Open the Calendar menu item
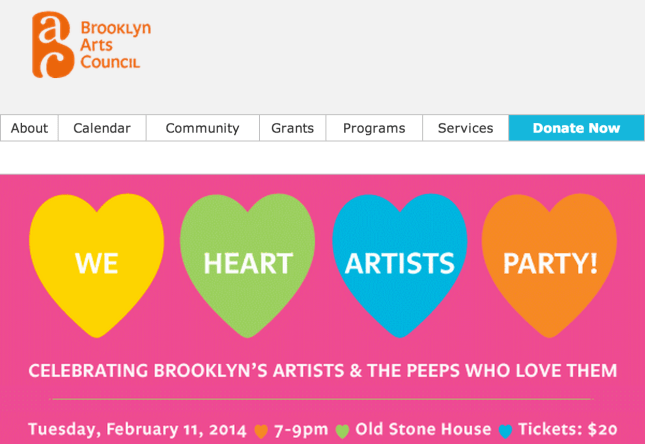The height and width of the screenshot is (444, 645). pyautogui.click(x=102, y=128)
